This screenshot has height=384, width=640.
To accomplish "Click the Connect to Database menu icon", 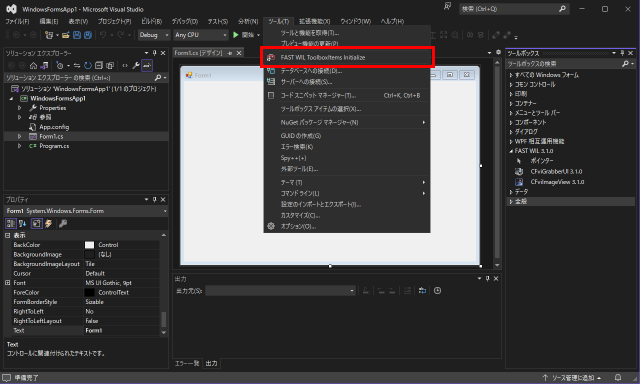I will 271,71.
